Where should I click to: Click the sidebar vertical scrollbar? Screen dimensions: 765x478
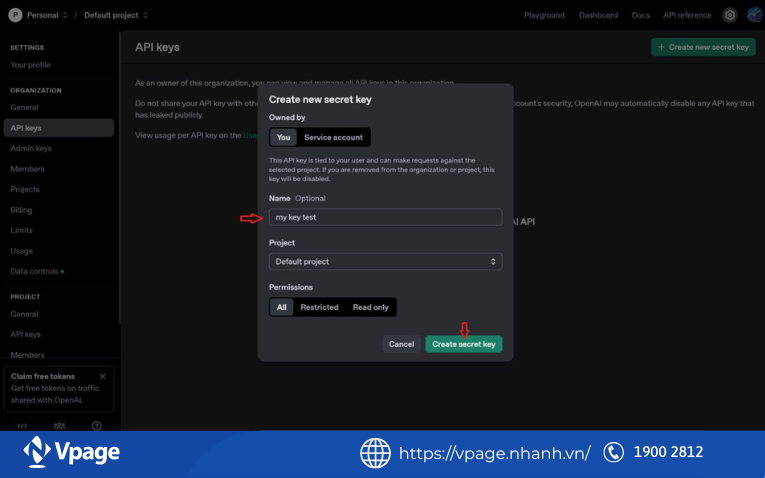(x=119, y=178)
